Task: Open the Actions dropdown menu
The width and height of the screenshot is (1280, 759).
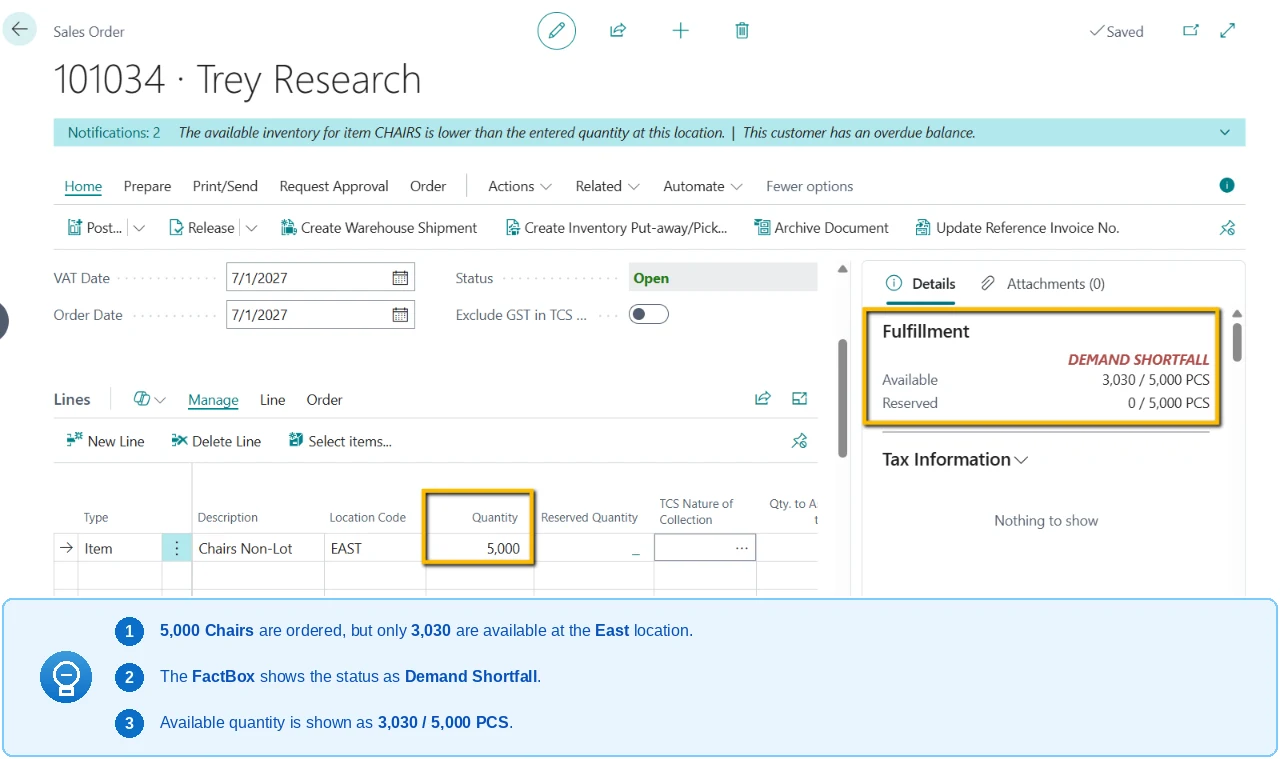Action: tap(520, 186)
